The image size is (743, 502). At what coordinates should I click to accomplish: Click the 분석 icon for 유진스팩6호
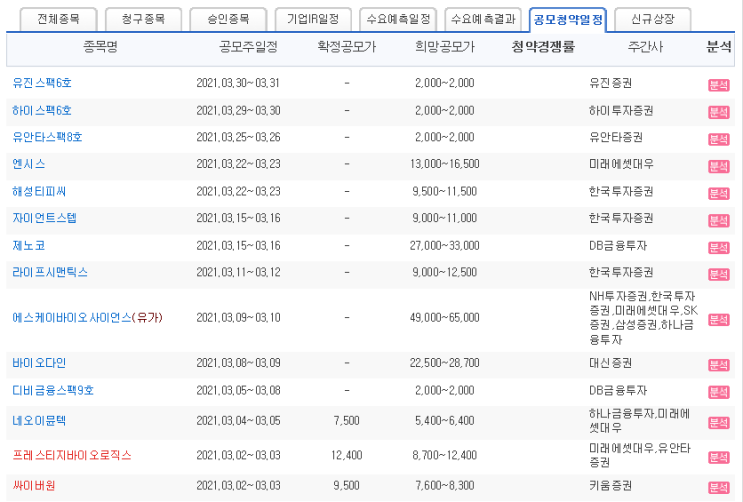tap(718, 85)
